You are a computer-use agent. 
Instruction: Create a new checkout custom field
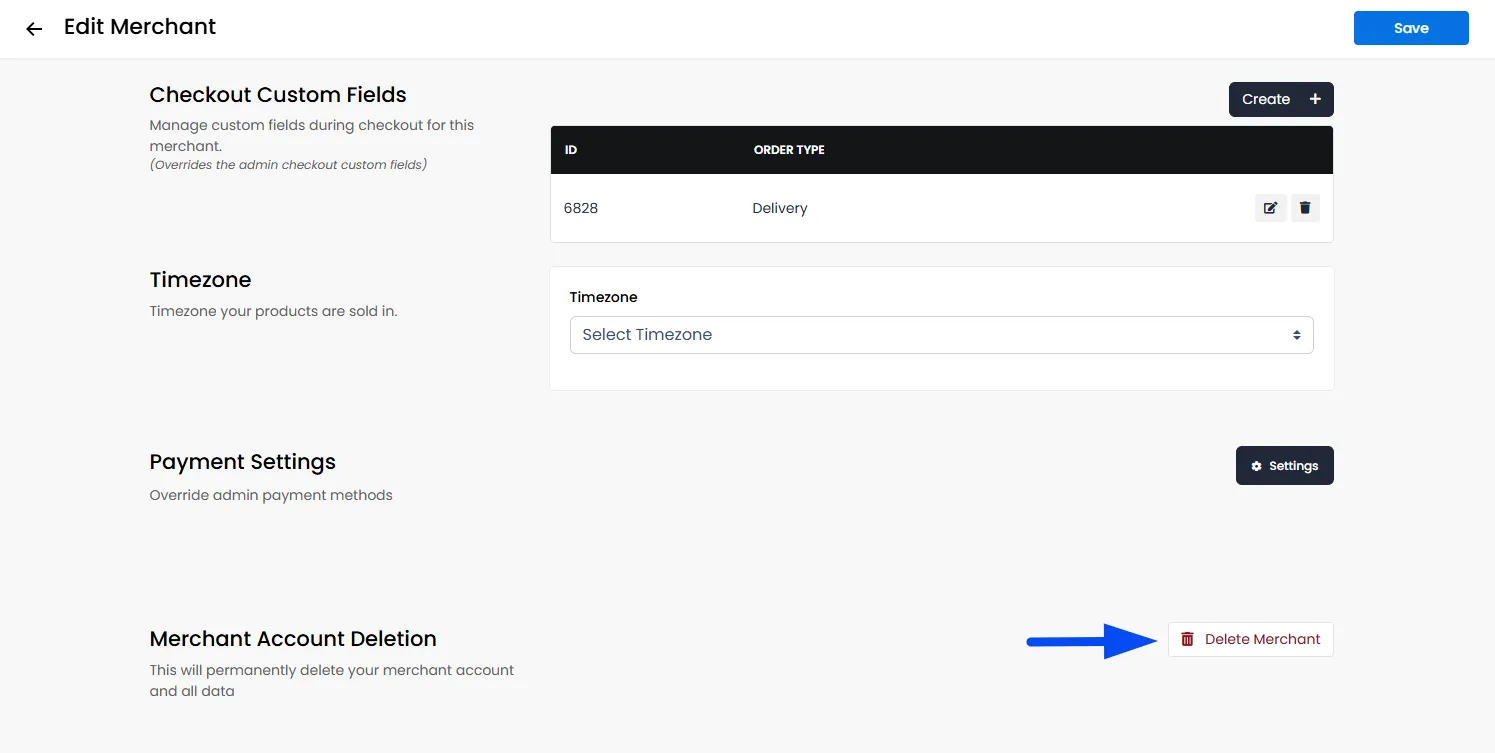(1281, 99)
